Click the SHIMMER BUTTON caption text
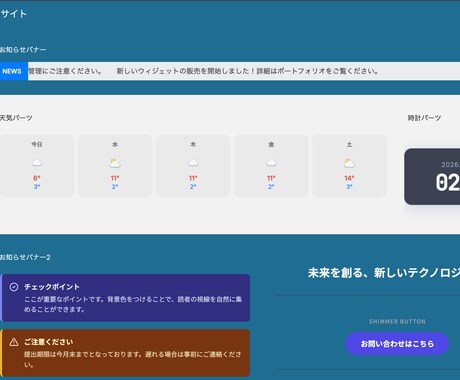Screen dimensions: 460x380 point(397,322)
